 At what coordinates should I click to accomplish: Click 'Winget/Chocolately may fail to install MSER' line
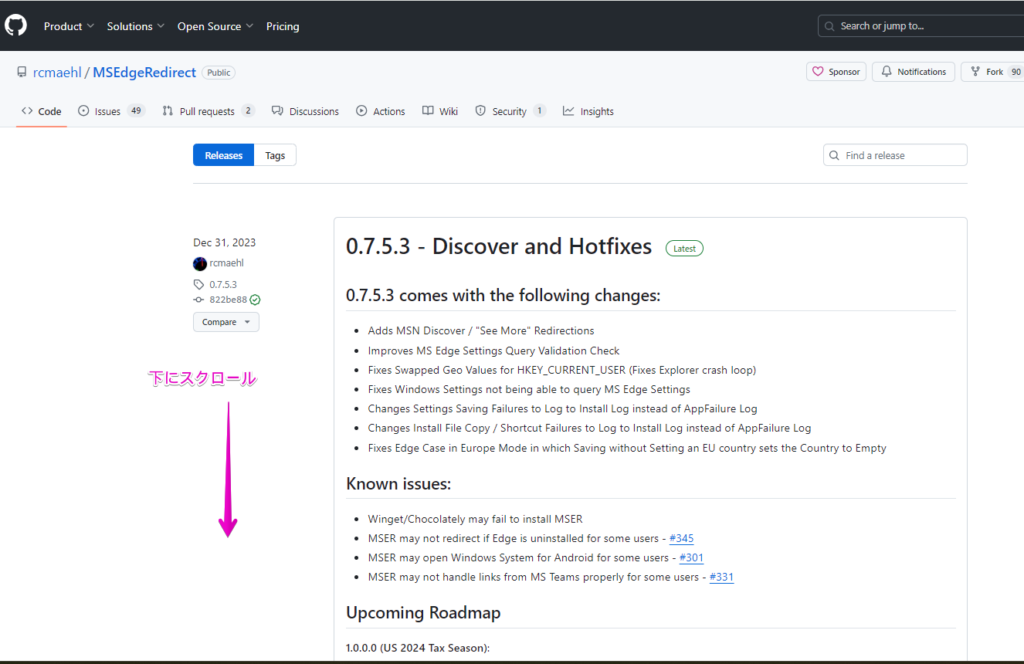(x=475, y=519)
